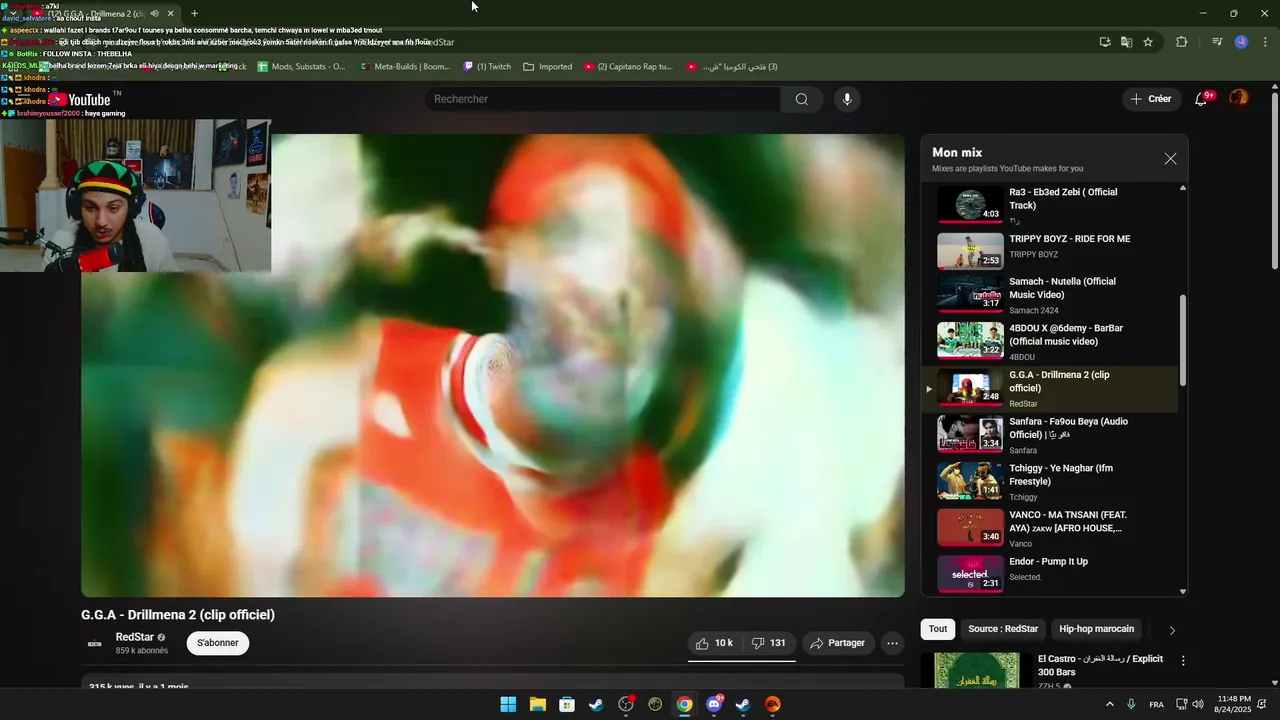The image size is (1280, 720).
Task: Click the playlist scroll-up arrow
Action: [x=1183, y=188]
